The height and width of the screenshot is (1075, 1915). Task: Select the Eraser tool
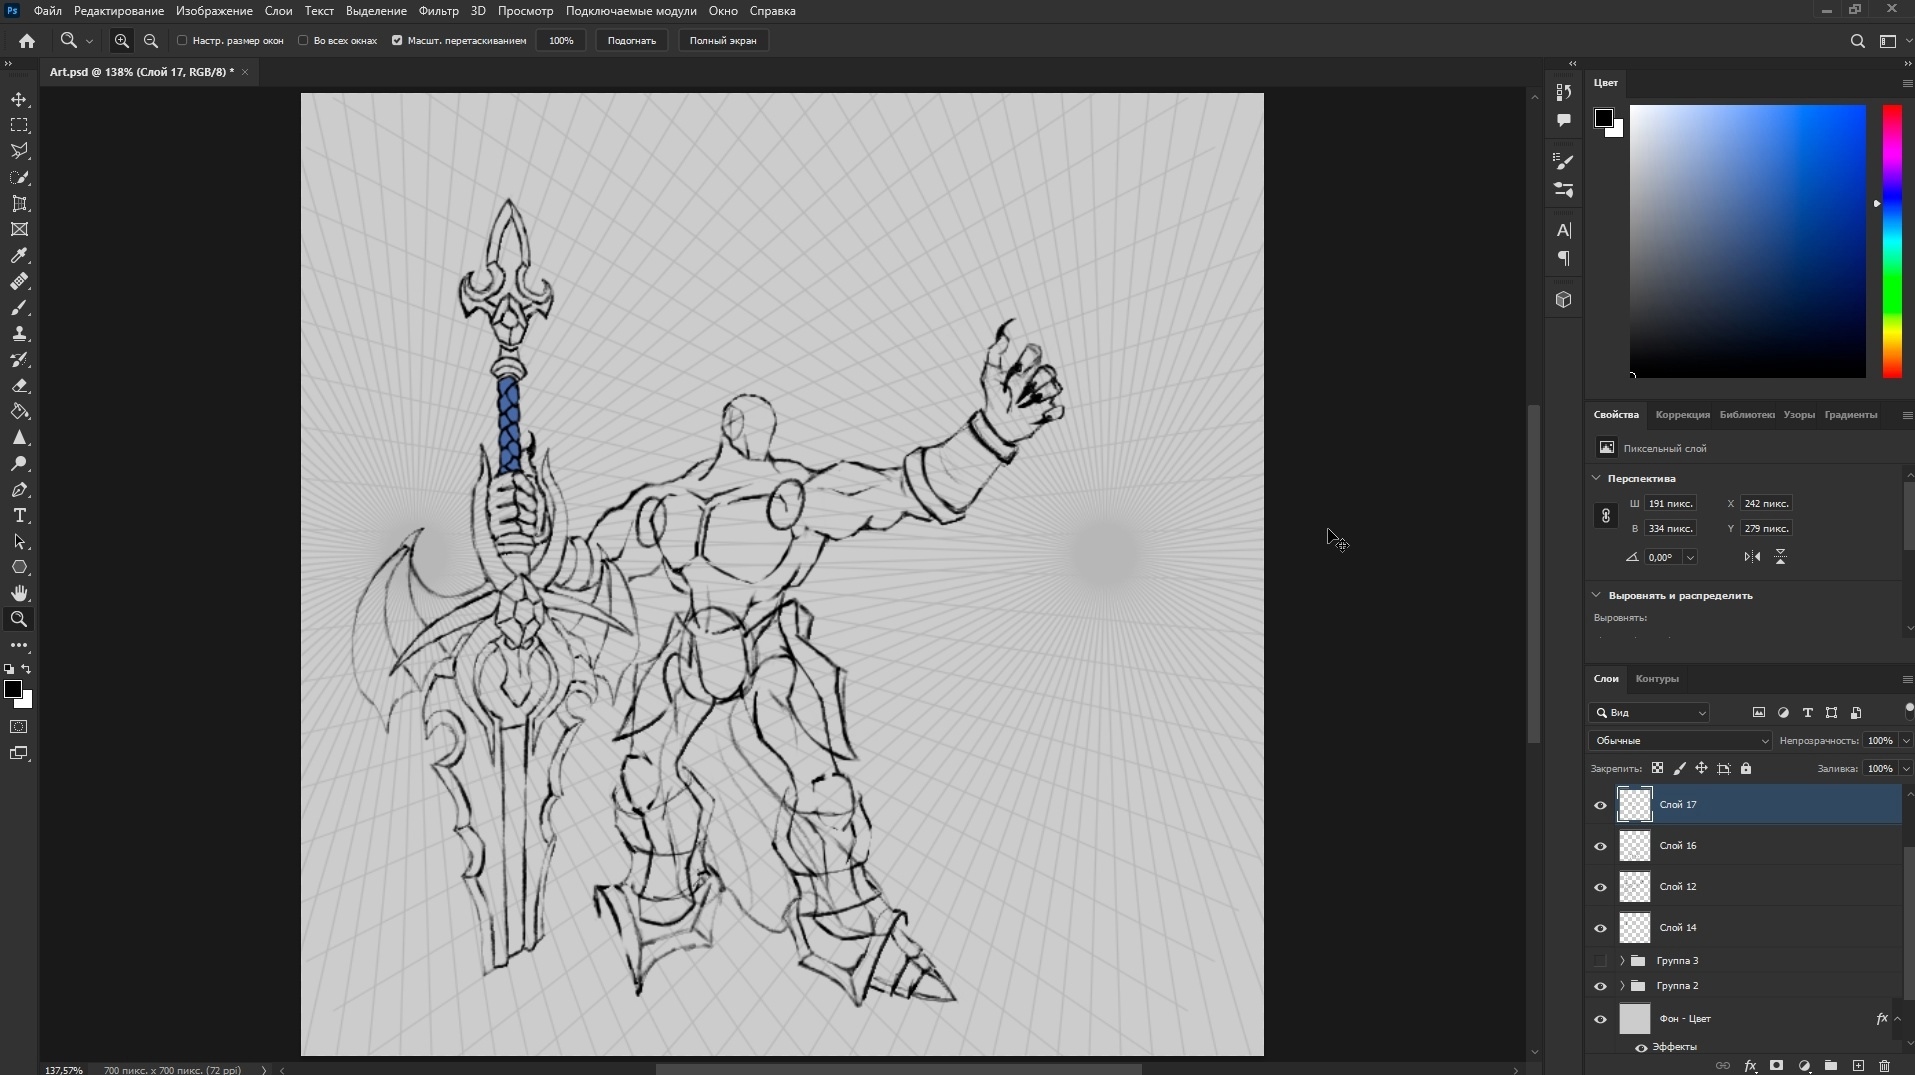pyautogui.click(x=19, y=385)
